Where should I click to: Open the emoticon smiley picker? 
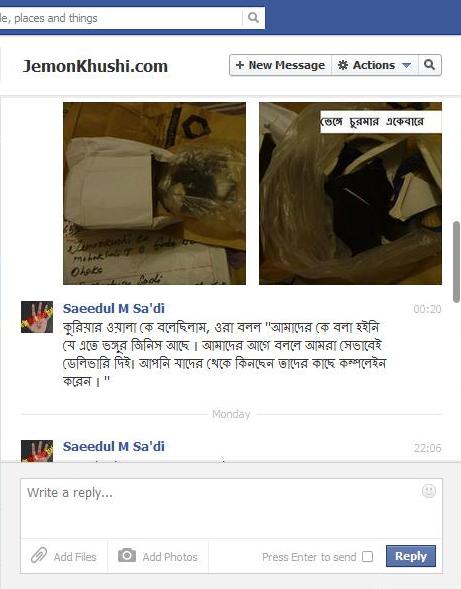tap(429, 491)
